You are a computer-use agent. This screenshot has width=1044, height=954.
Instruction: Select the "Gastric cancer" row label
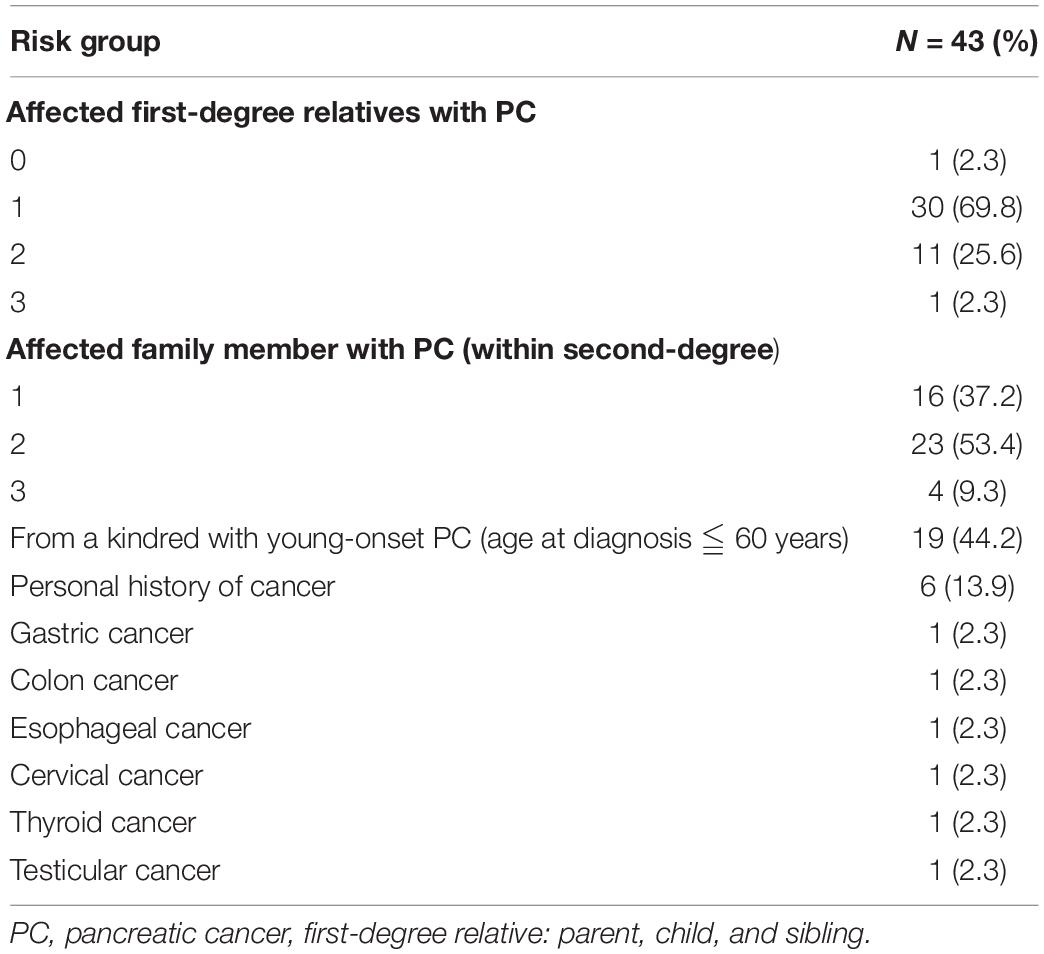point(101,633)
